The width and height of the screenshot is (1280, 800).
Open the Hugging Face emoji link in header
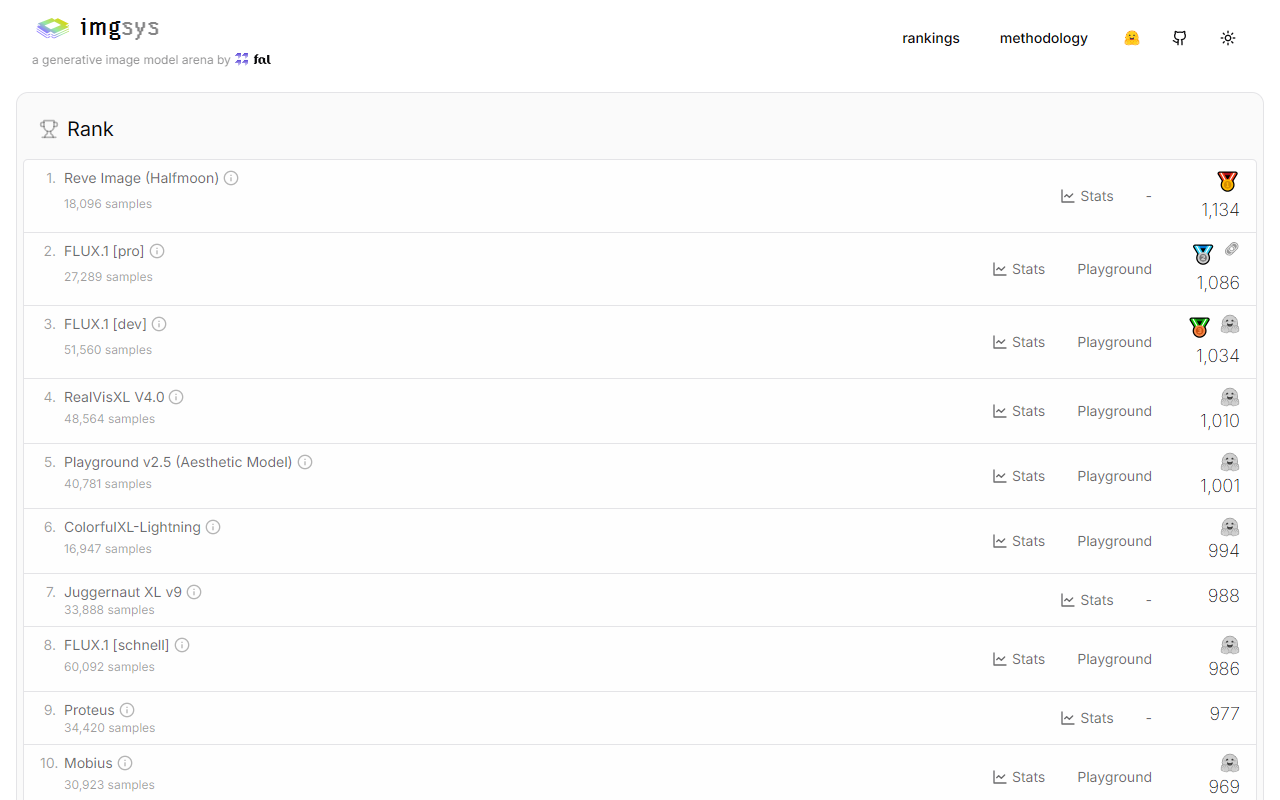coord(1132,38)
